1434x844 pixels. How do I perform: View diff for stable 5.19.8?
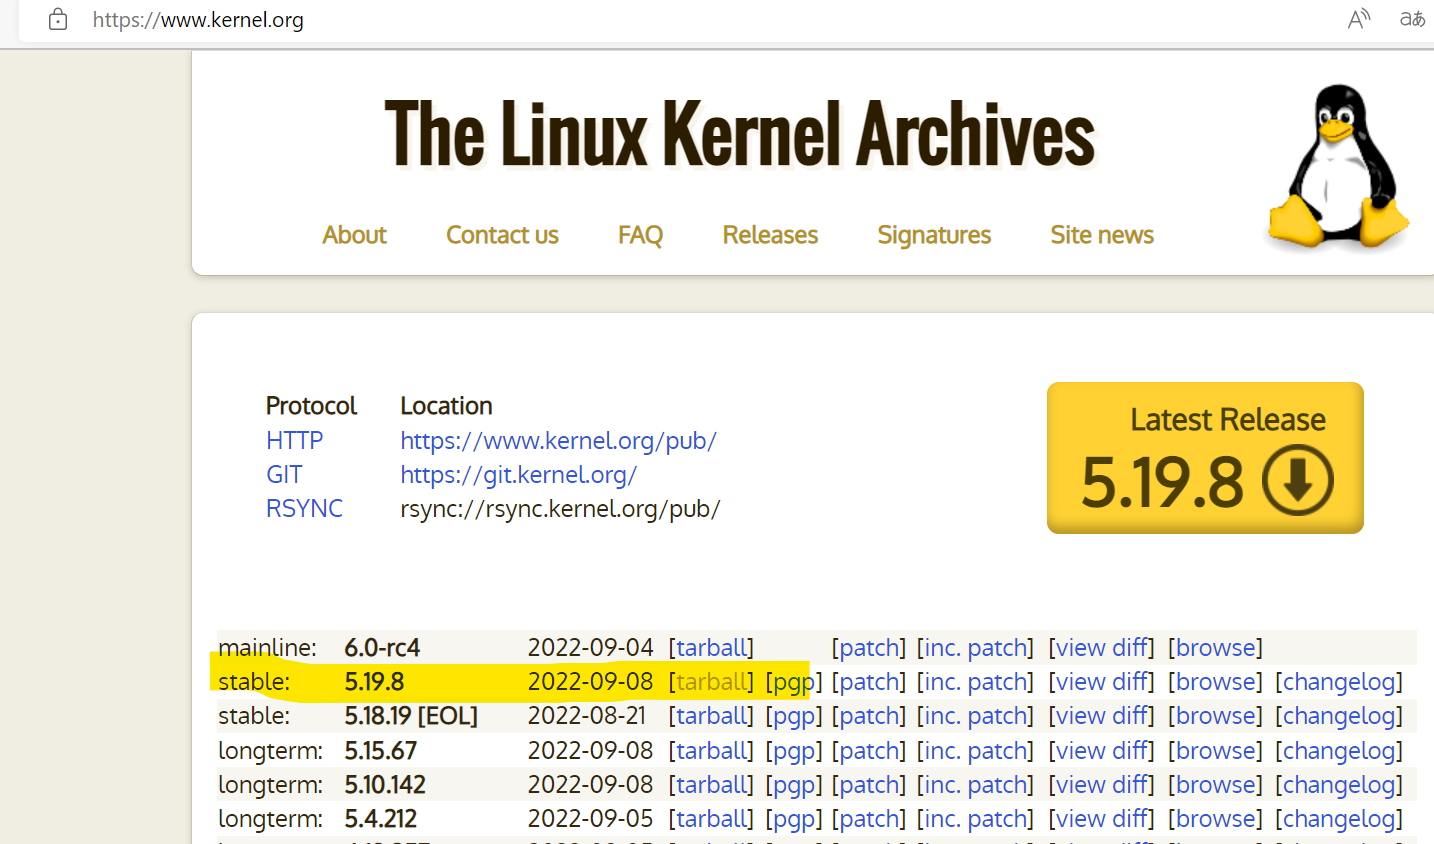coord(1102,682)
